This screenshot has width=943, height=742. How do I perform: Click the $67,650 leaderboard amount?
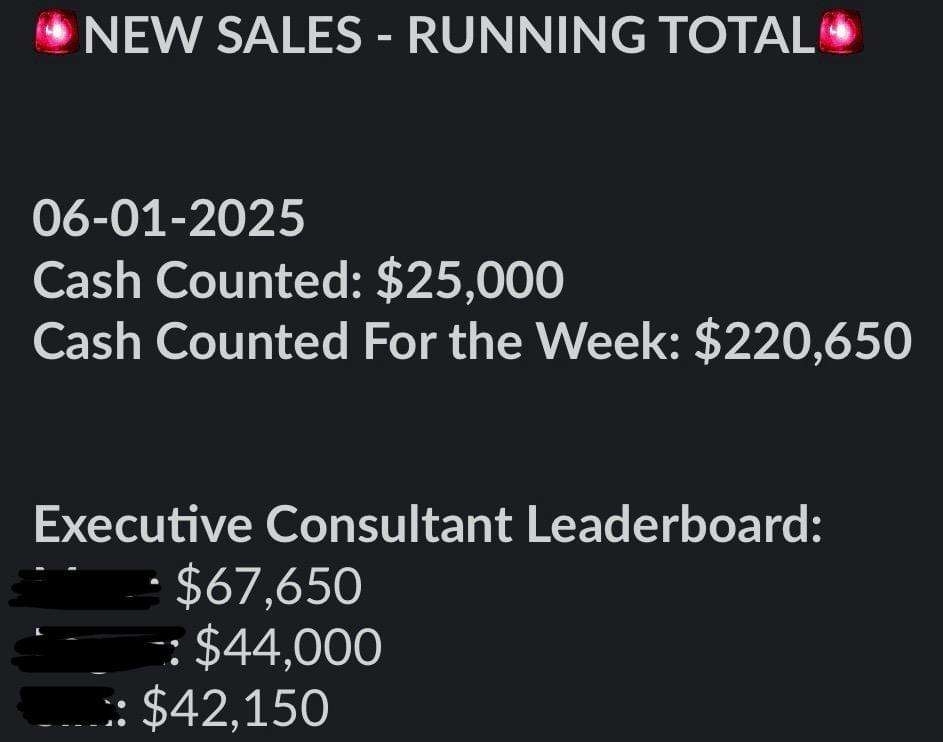click(267, 586)
